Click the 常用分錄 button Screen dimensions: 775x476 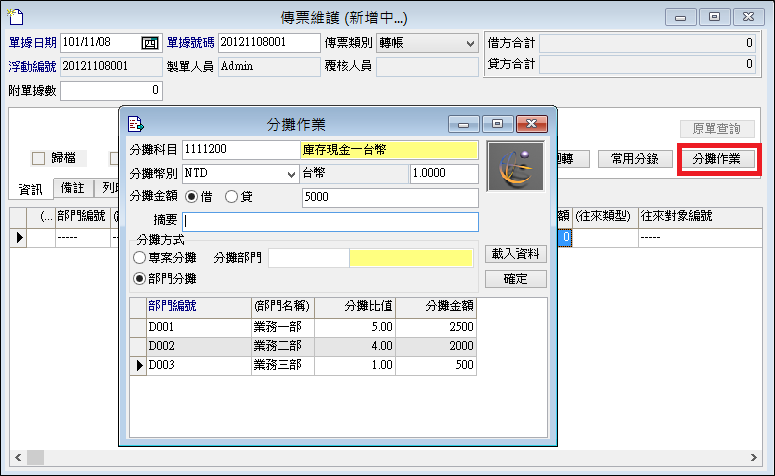[x=635, y=159]
